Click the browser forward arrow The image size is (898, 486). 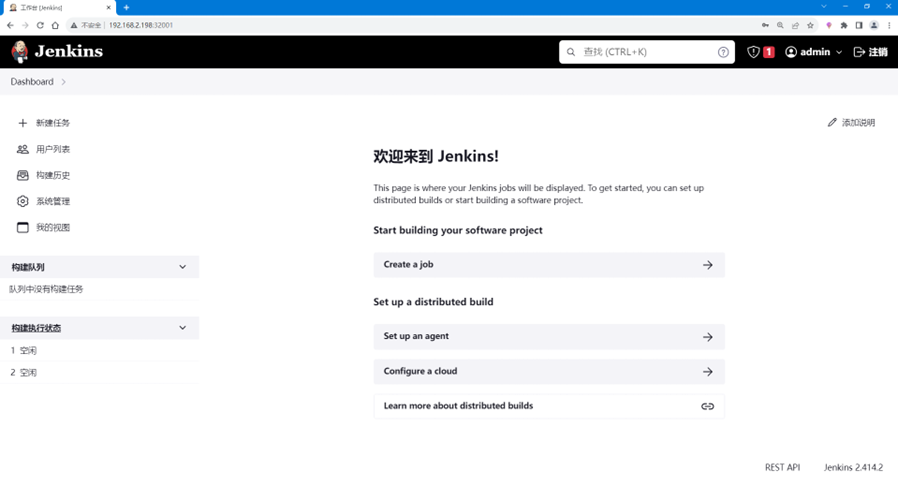tap(25, 25)
